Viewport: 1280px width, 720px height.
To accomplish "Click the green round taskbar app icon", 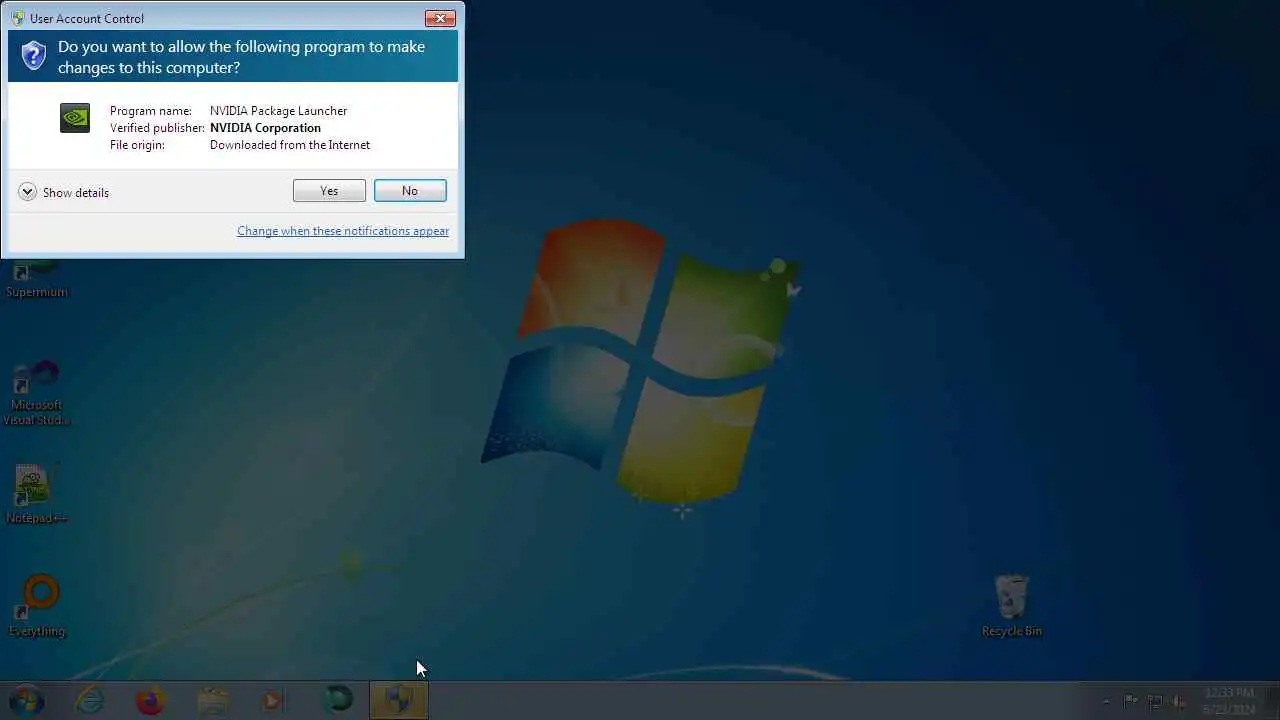I will tap(337, 700).
